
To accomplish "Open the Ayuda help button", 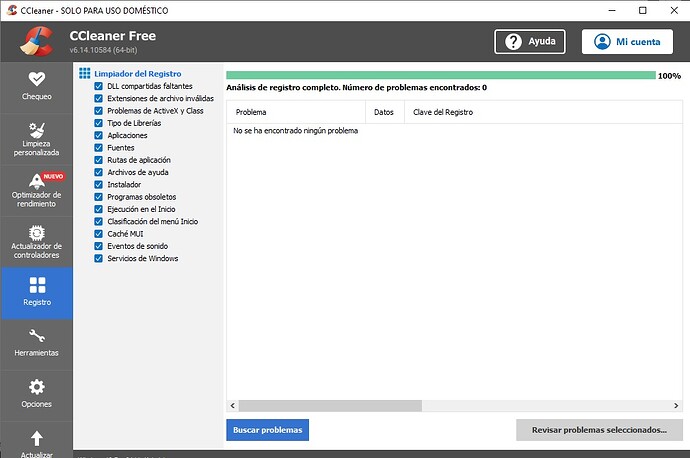I will pos(530,42).
